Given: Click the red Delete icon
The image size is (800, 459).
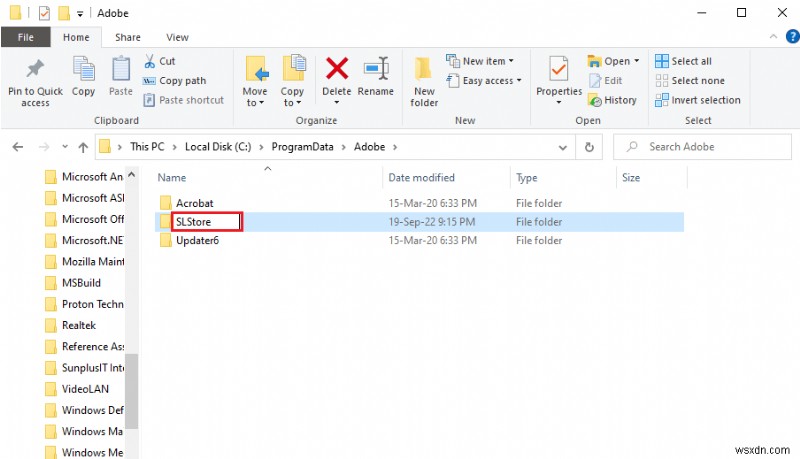Looking at the screenshot, I should [337, 68].
